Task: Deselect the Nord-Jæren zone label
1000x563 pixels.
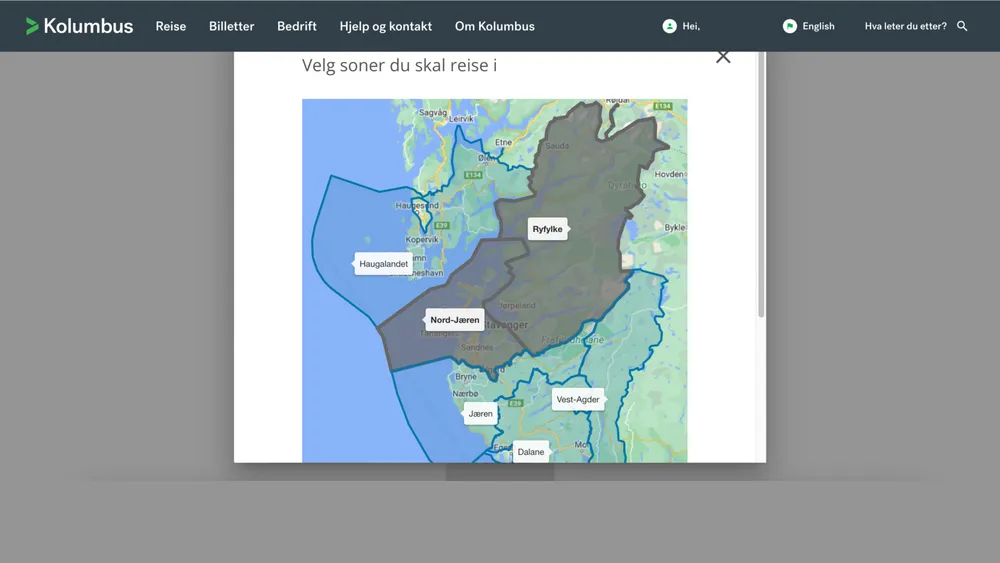Action: (x=455, y=320)
